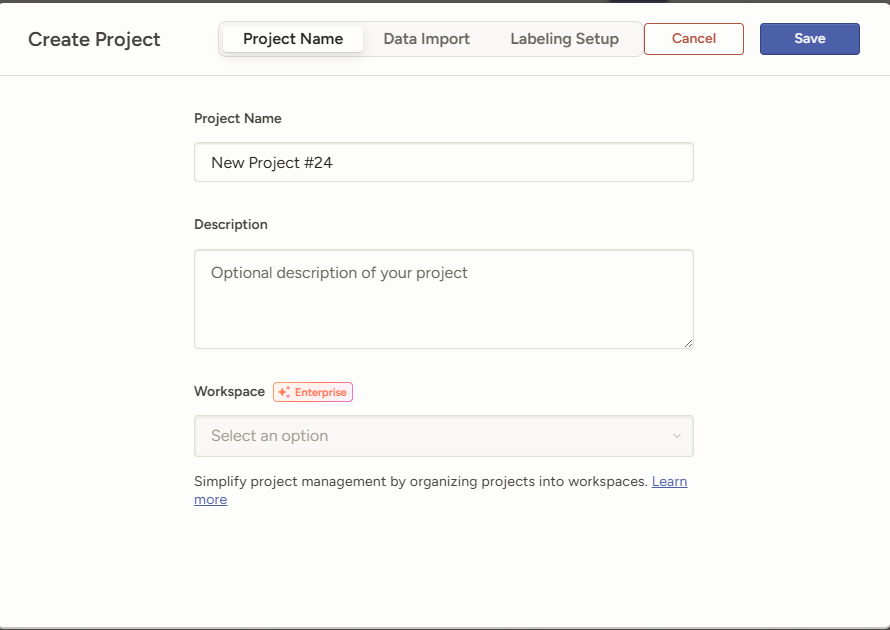Viewport: 890px width, 630px height.
Task: Click the Workspace dropdown chevron arrow
Action: coord(677,436)
